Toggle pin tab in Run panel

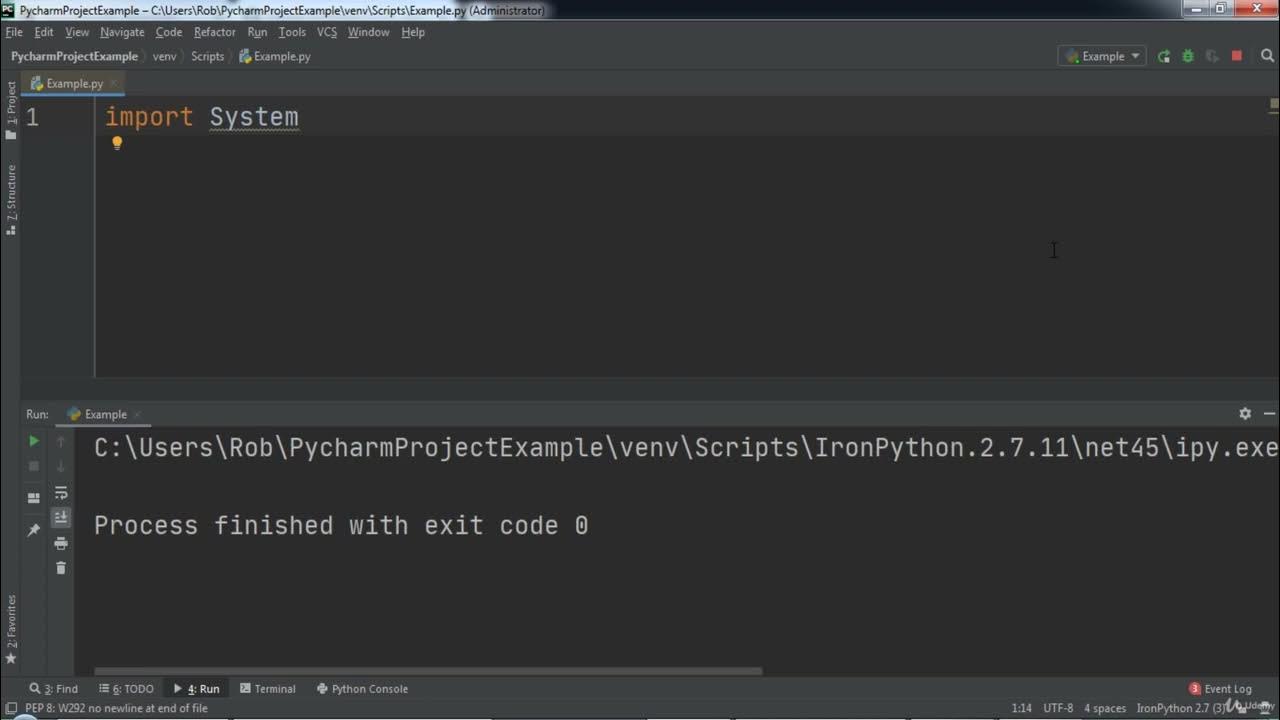pyautogui.click(x=34, y=530)
